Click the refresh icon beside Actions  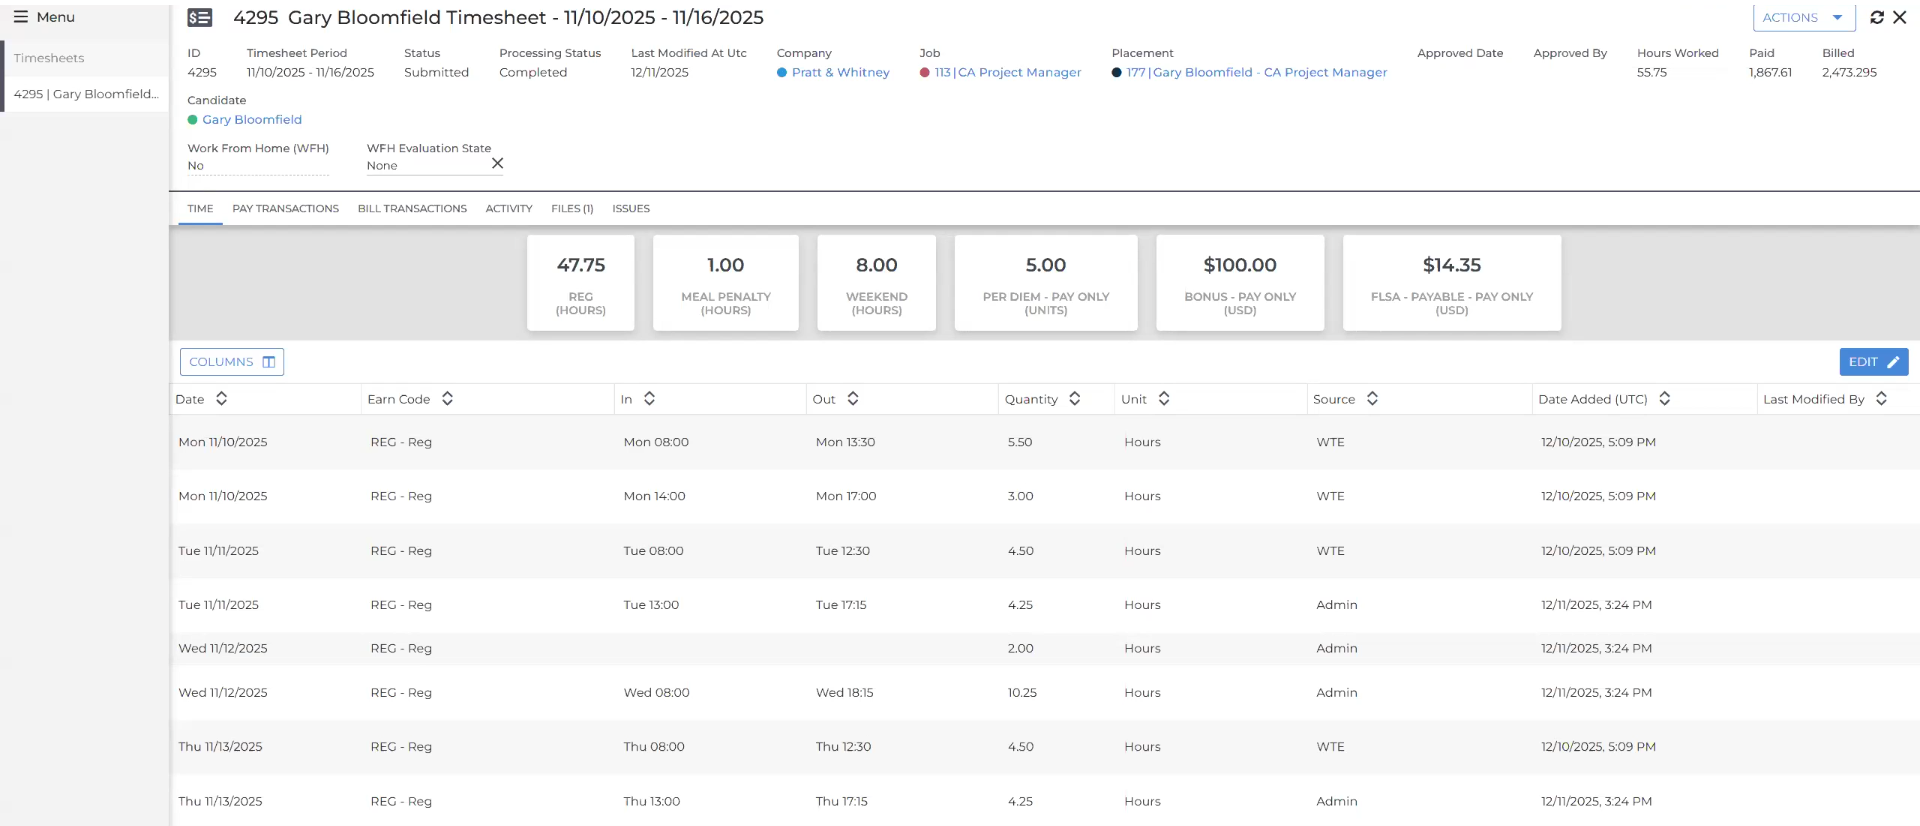1877,17
